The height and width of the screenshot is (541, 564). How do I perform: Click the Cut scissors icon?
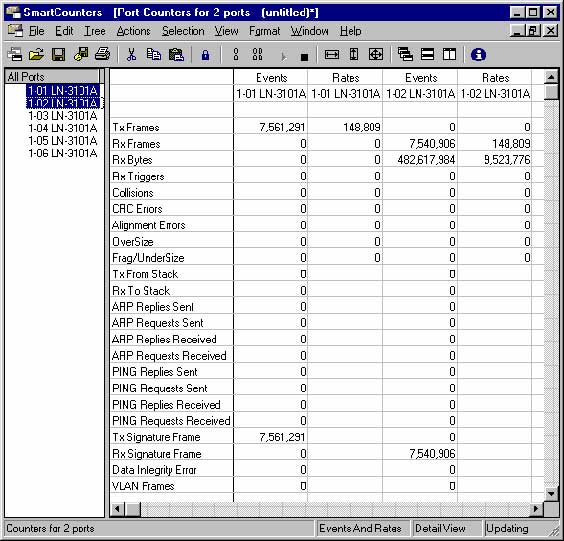(x=131, y=55)
